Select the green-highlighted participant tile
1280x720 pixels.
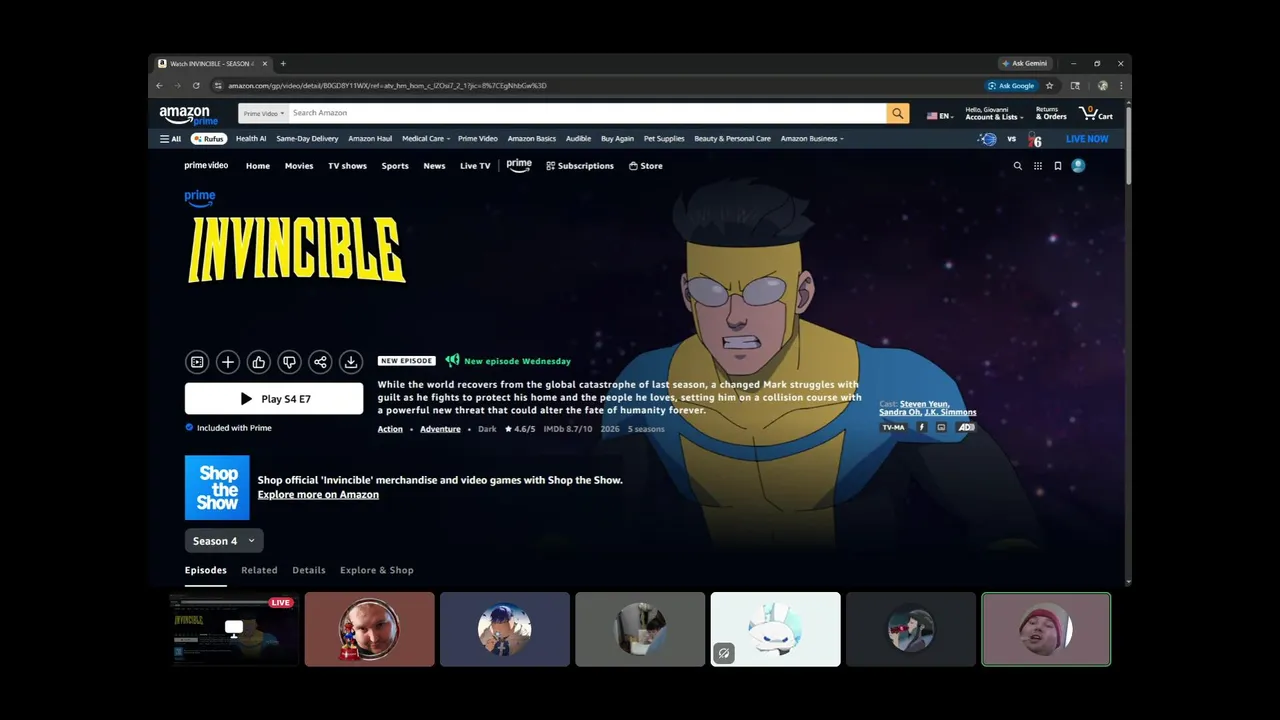click(1046, 629)
